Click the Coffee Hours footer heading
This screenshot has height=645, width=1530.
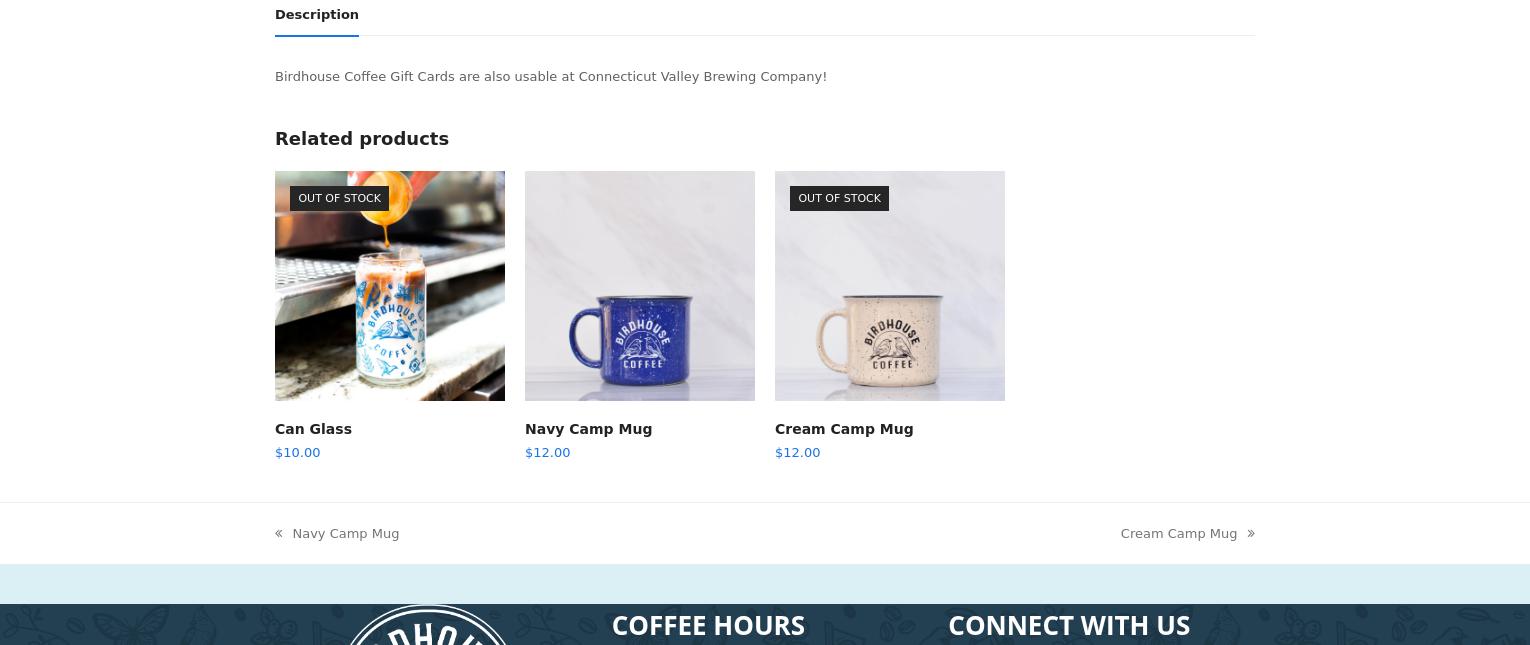(x=708, y=626)
